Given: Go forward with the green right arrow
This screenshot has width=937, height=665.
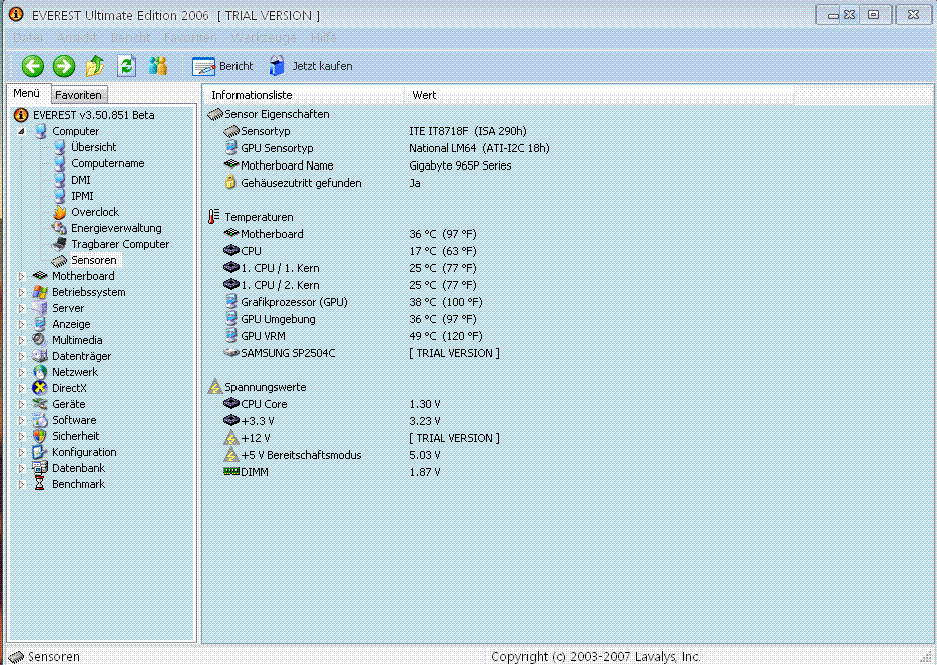Looking at the screenshot, I should click(x=64, y=66).
